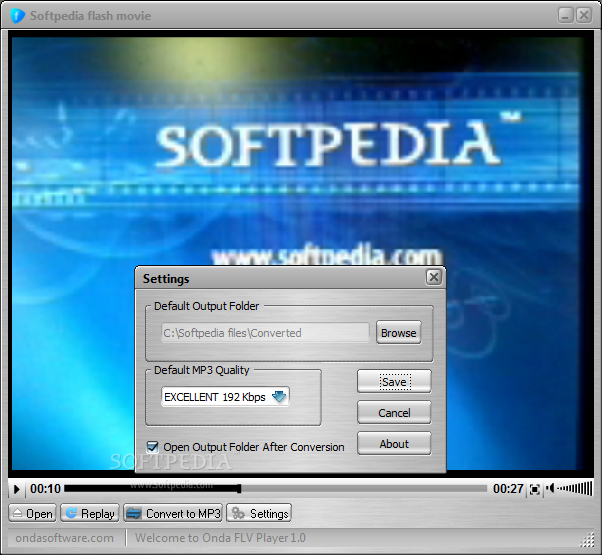The image size is (602, 555).
Task: Open Settings from the bottom toolbar
Action: 259,513
